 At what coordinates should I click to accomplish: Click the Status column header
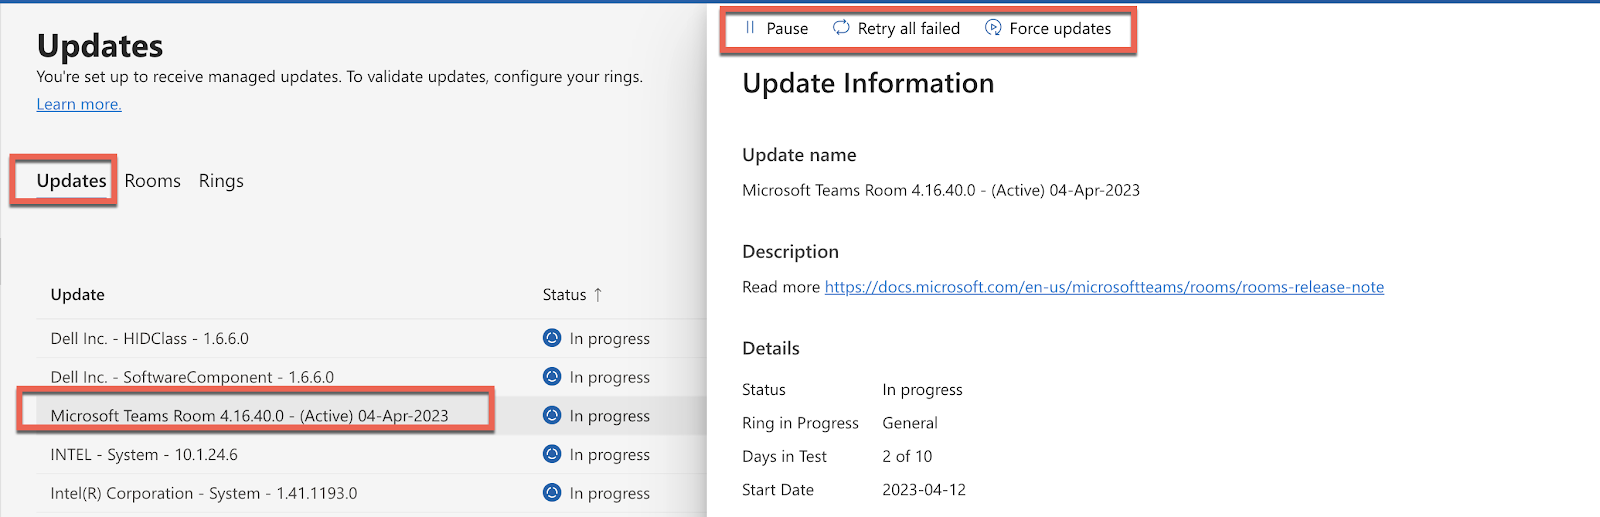pos(564,295)
